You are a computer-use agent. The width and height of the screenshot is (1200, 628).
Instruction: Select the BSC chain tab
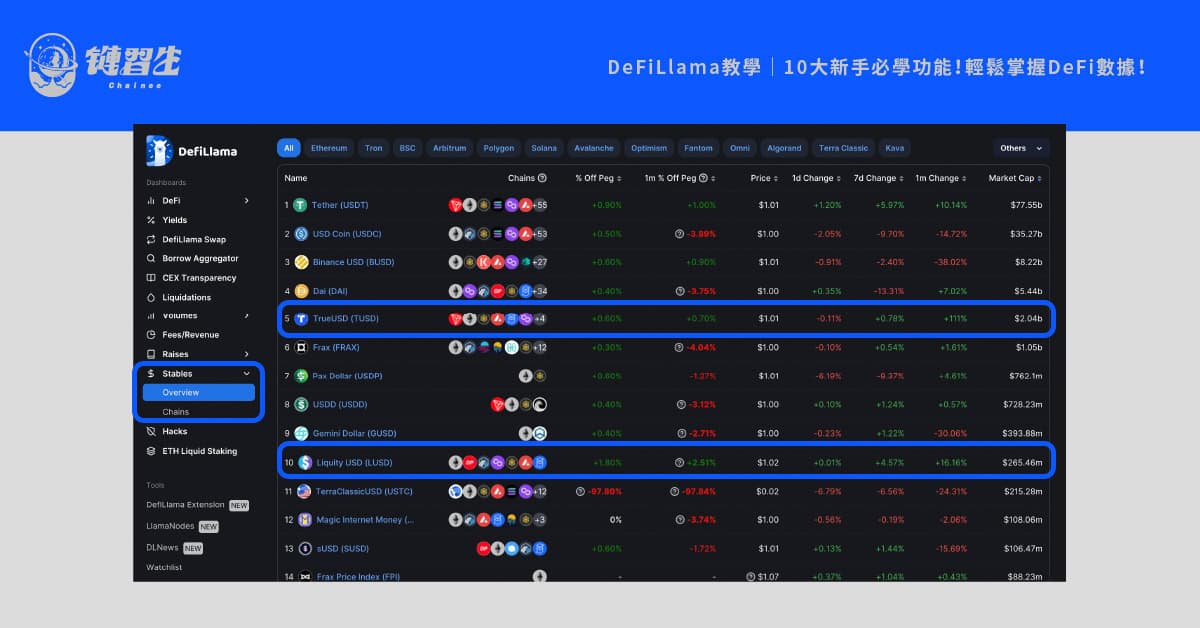[x=407, y=148]
